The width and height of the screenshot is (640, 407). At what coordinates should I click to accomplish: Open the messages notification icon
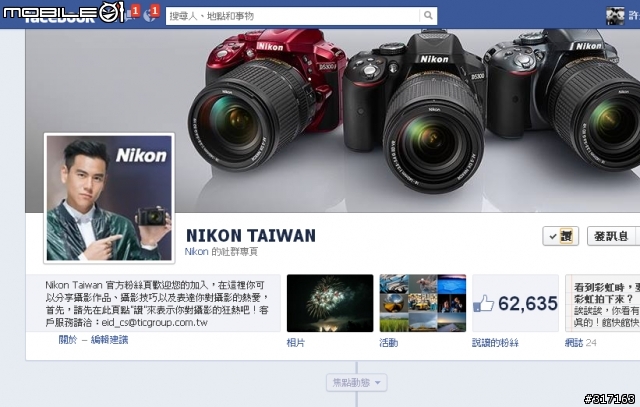pyautogui.click(x=131, y=15)
